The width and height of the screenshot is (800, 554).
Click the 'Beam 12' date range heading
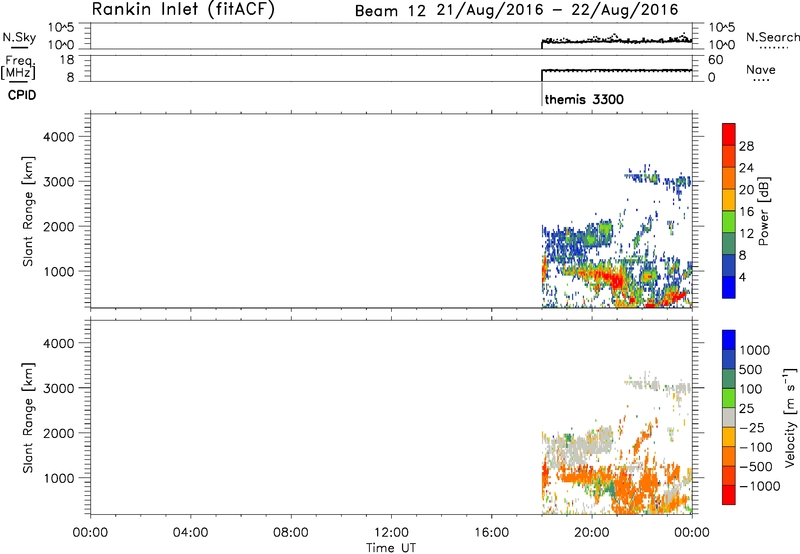point(516,10)
